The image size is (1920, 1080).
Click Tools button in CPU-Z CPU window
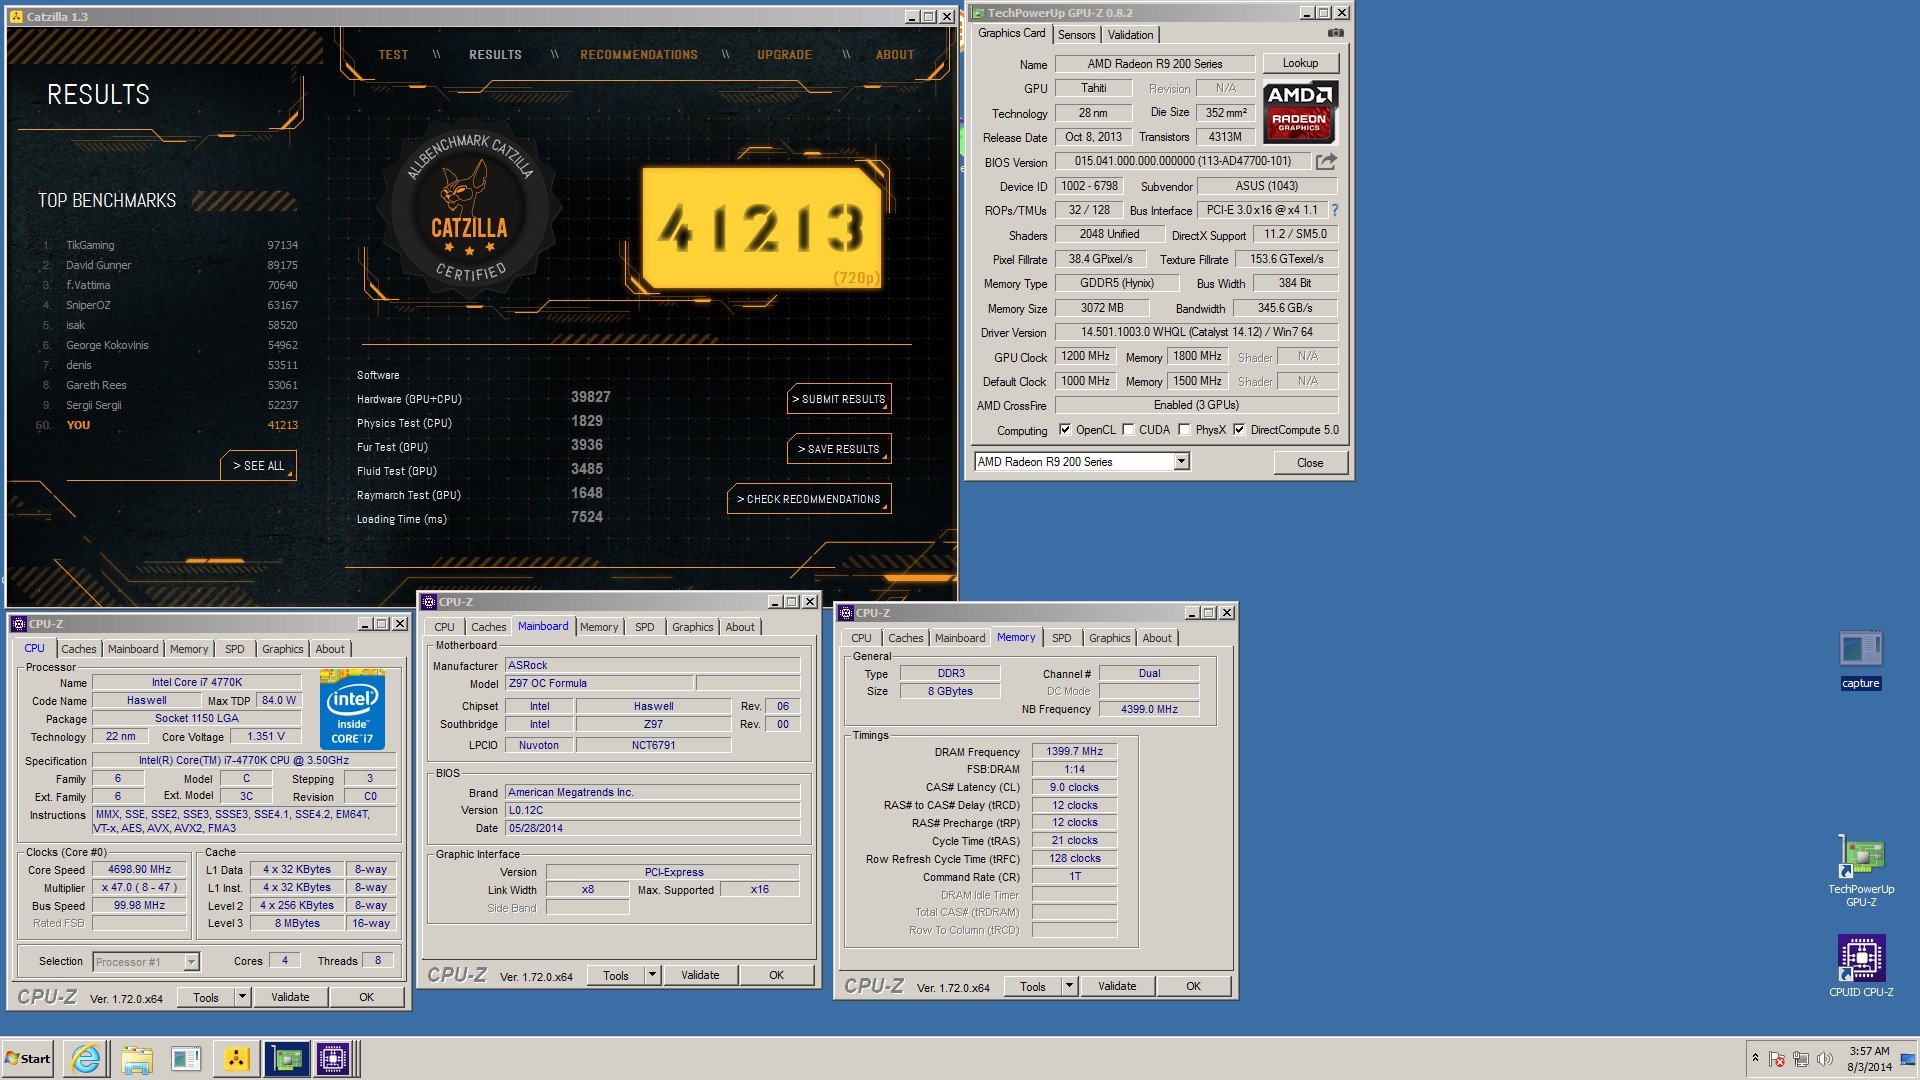206,997
